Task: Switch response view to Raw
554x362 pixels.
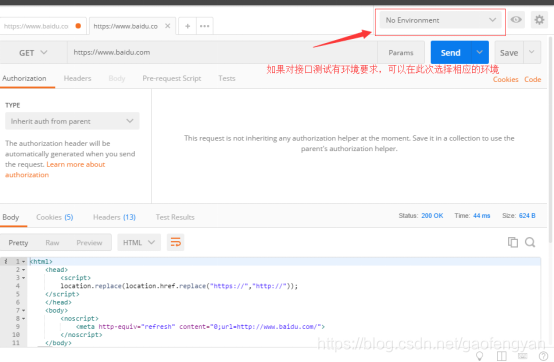Action: pyautogui.click(x=52, y=243)
